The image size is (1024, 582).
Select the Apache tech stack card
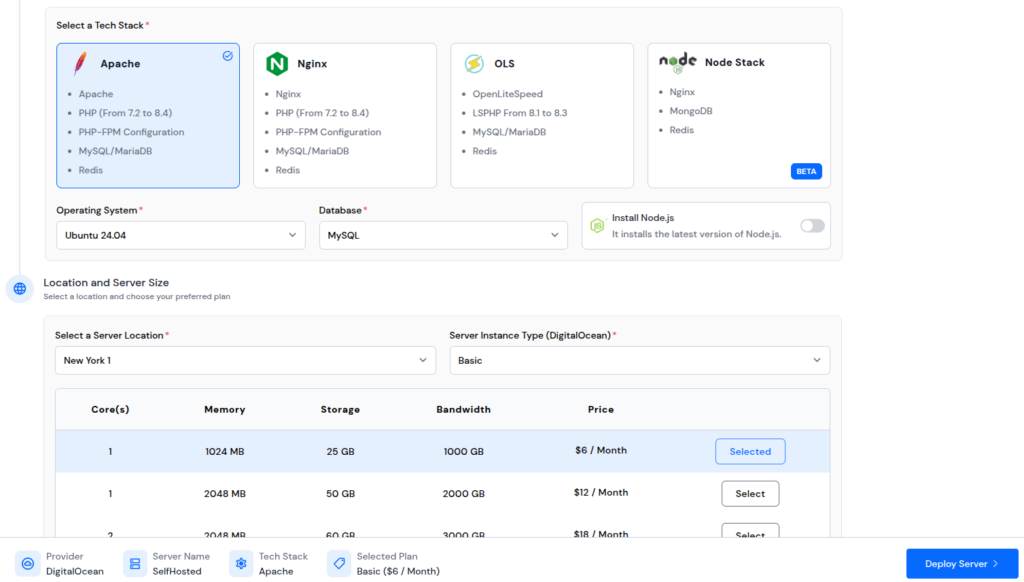[x=148, y=116]
